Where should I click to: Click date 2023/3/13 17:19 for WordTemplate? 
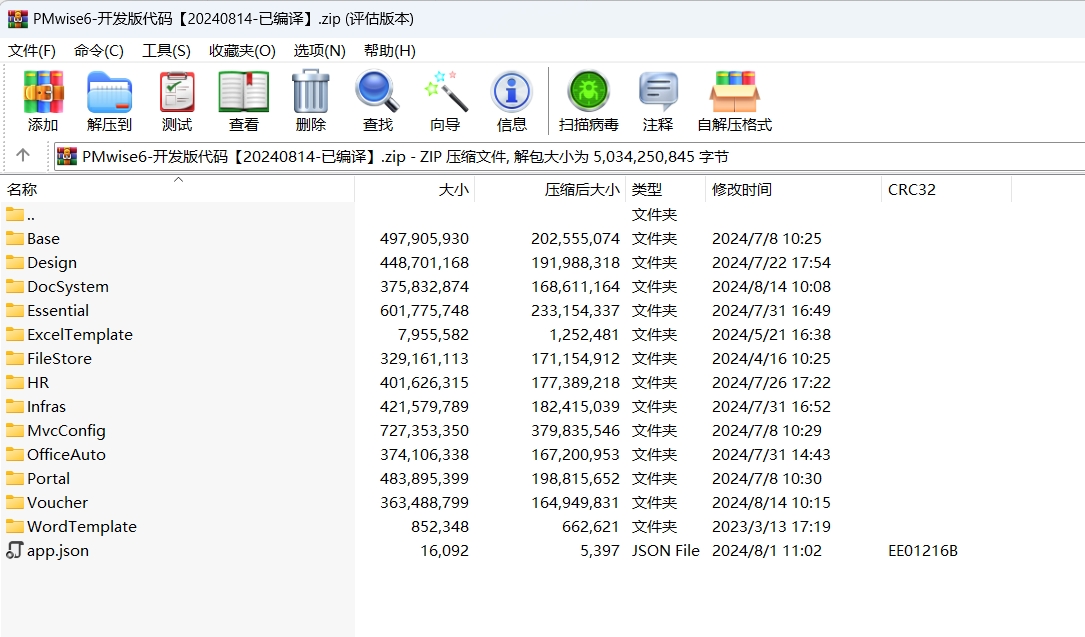tap(772, 526)
